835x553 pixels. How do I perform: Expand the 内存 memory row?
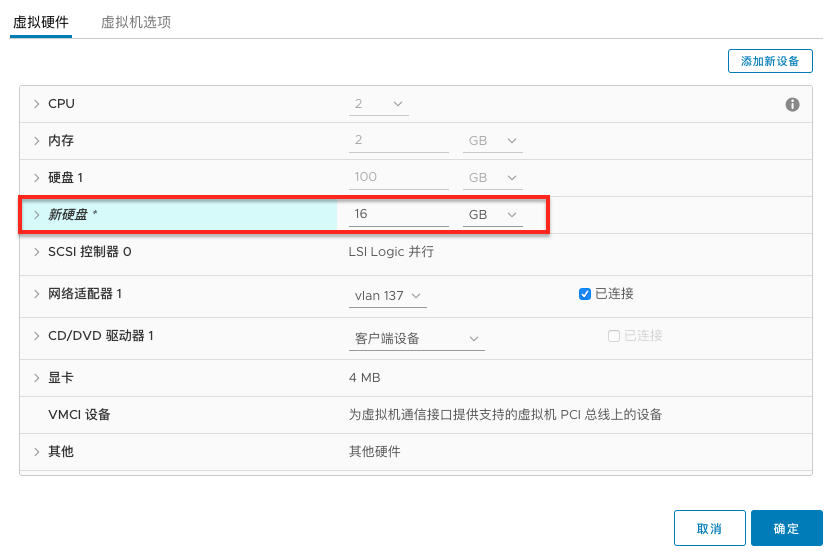pyautogui.click(x=37, y=141)
